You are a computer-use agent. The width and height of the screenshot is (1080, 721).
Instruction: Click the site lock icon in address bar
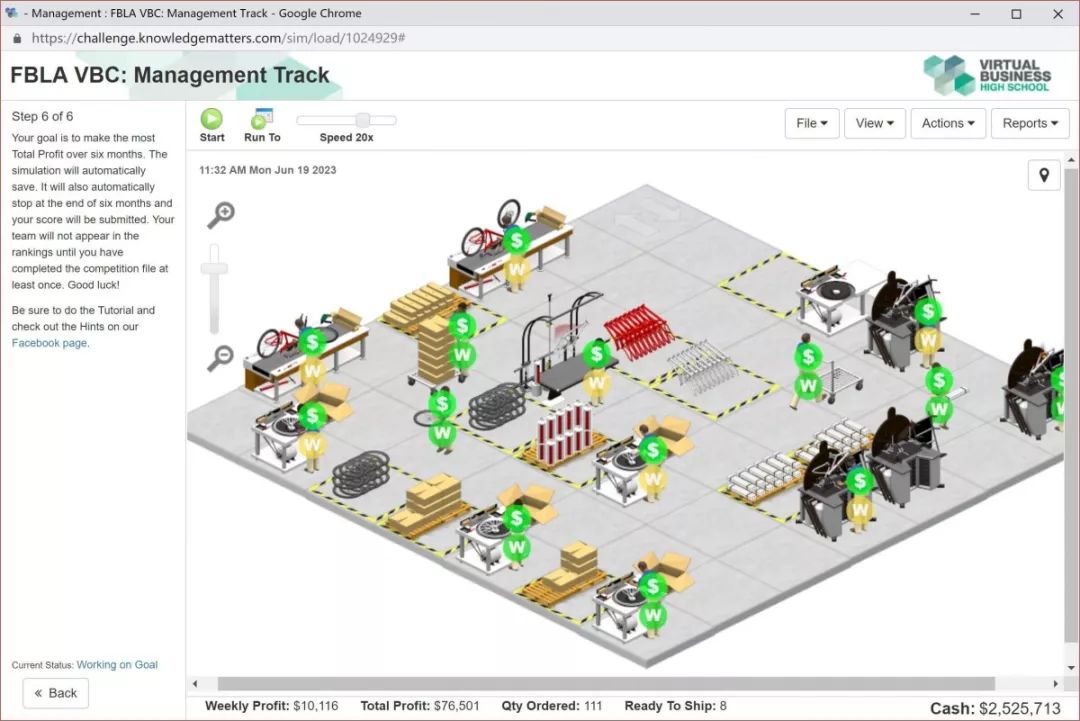pos(17,39)
